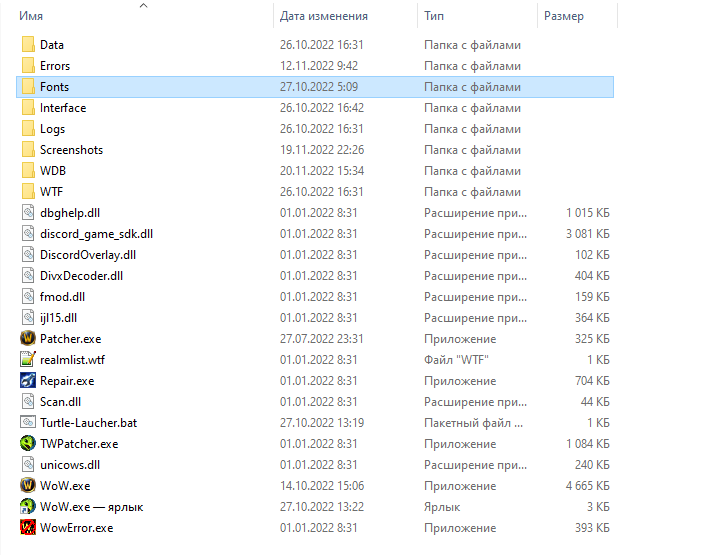The height and width of the screenshot is (555, 717).
Task: Click the Repair.exe tool icon
Action: coord(28,380)
